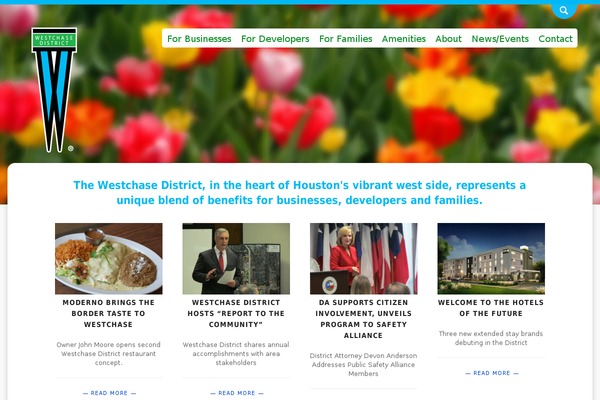
Task: Click the search magnifier icon
Action: point(564,11)
